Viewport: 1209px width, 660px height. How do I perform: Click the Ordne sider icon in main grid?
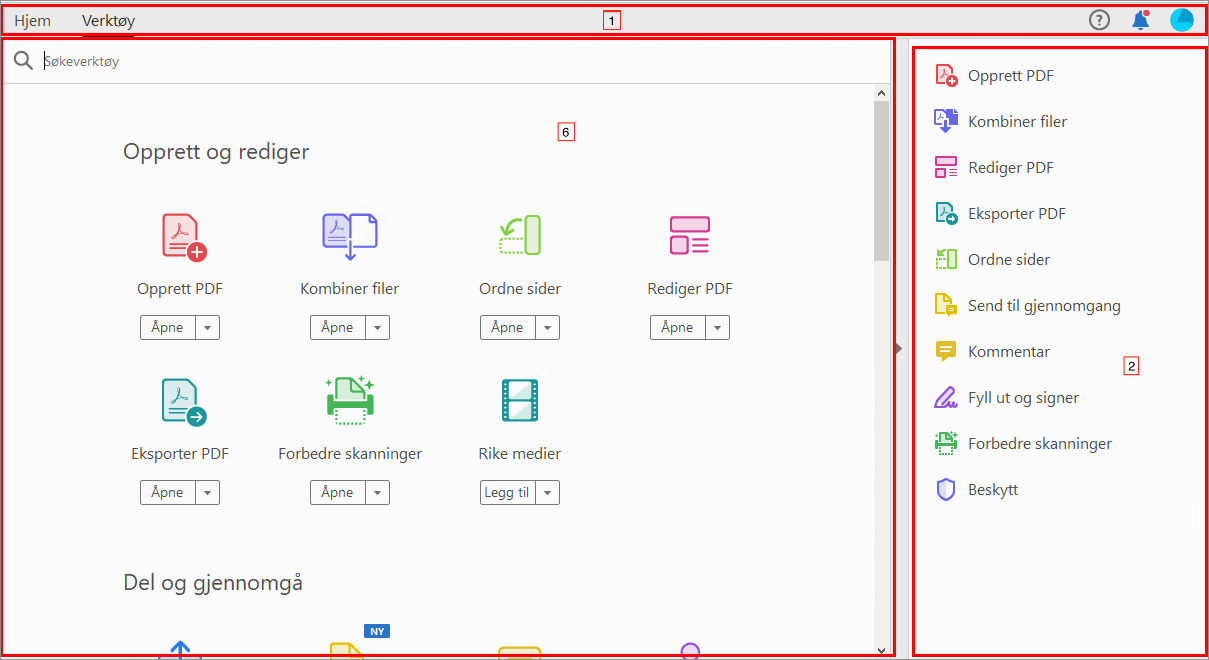(519, 235)
